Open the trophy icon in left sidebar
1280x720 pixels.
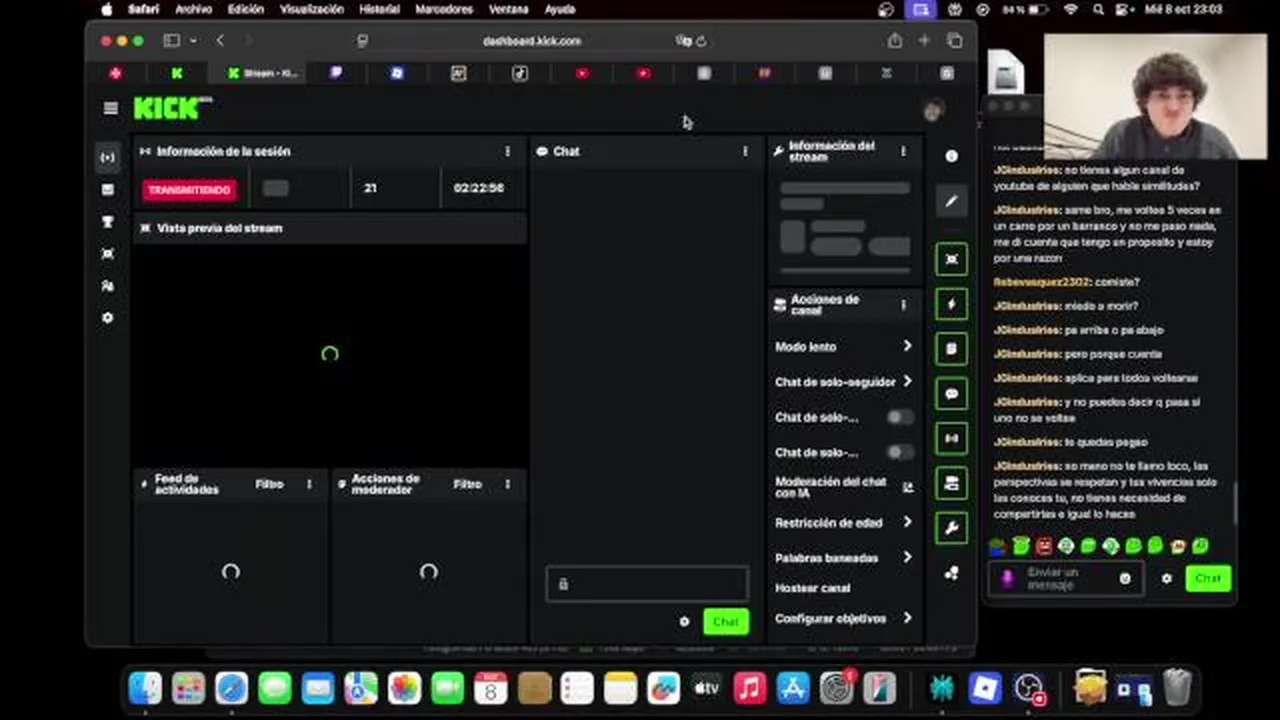(x=108, y=222)
